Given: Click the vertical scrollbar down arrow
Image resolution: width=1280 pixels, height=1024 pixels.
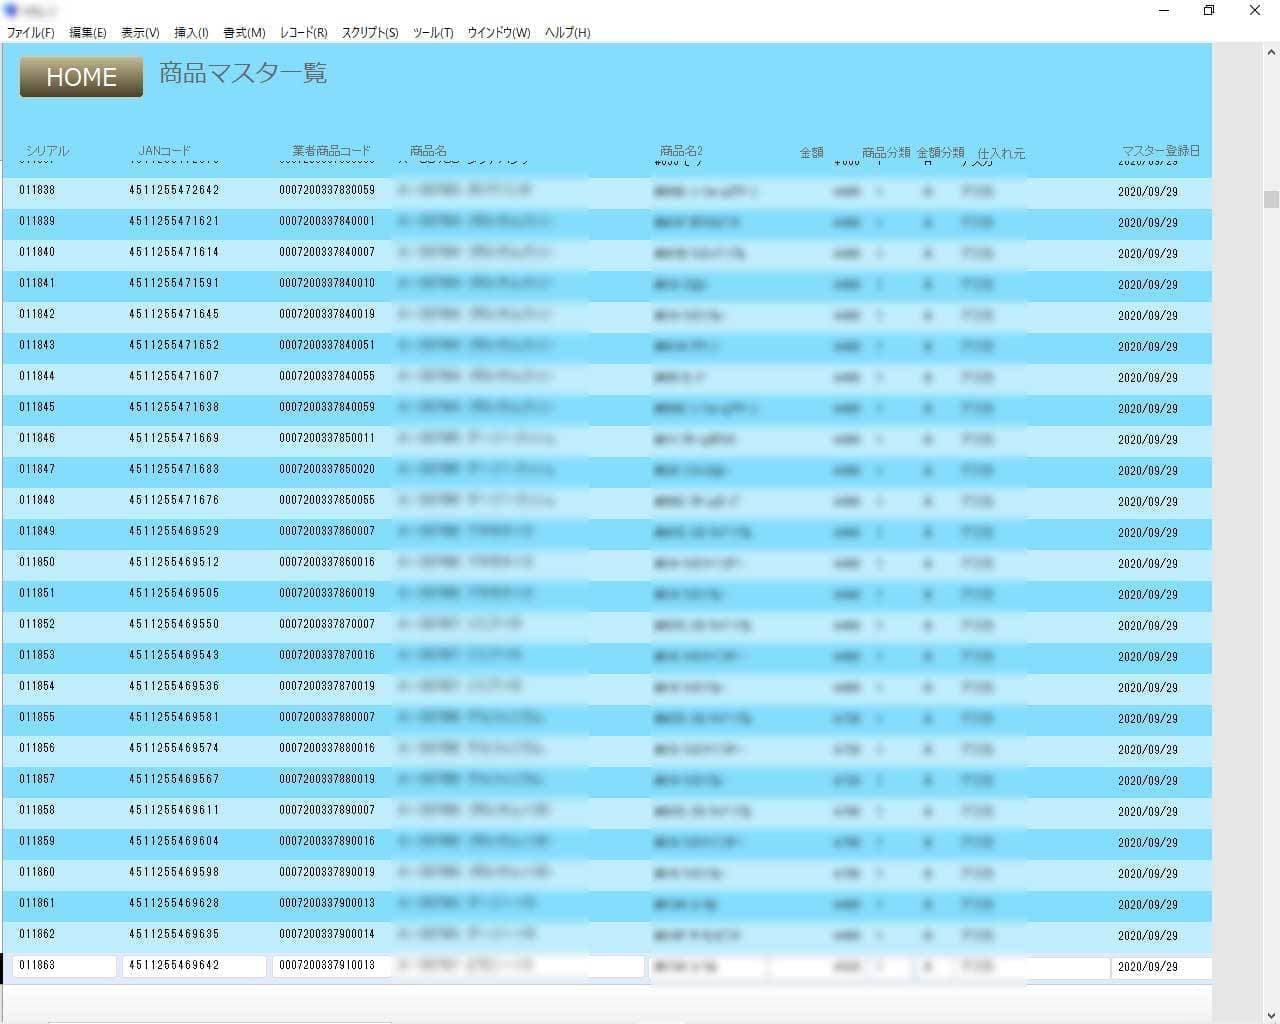Looking at the screenshot, I should tap(1271, 1015).
